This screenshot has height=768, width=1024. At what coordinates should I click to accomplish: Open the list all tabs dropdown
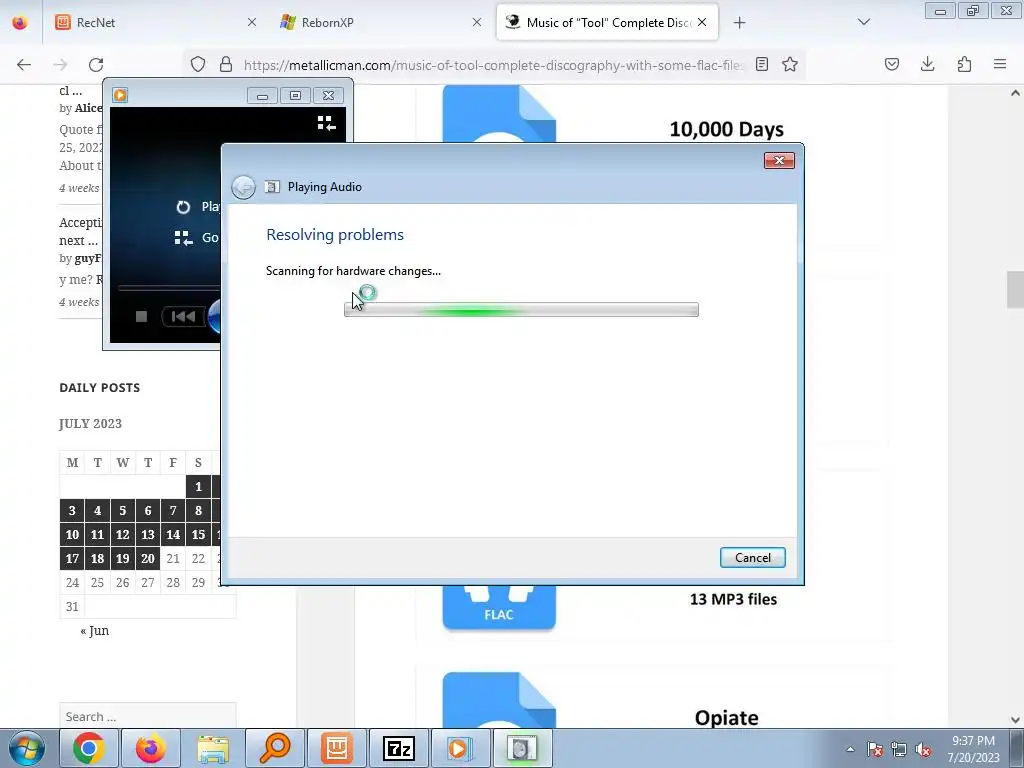(x=863, y=22)
